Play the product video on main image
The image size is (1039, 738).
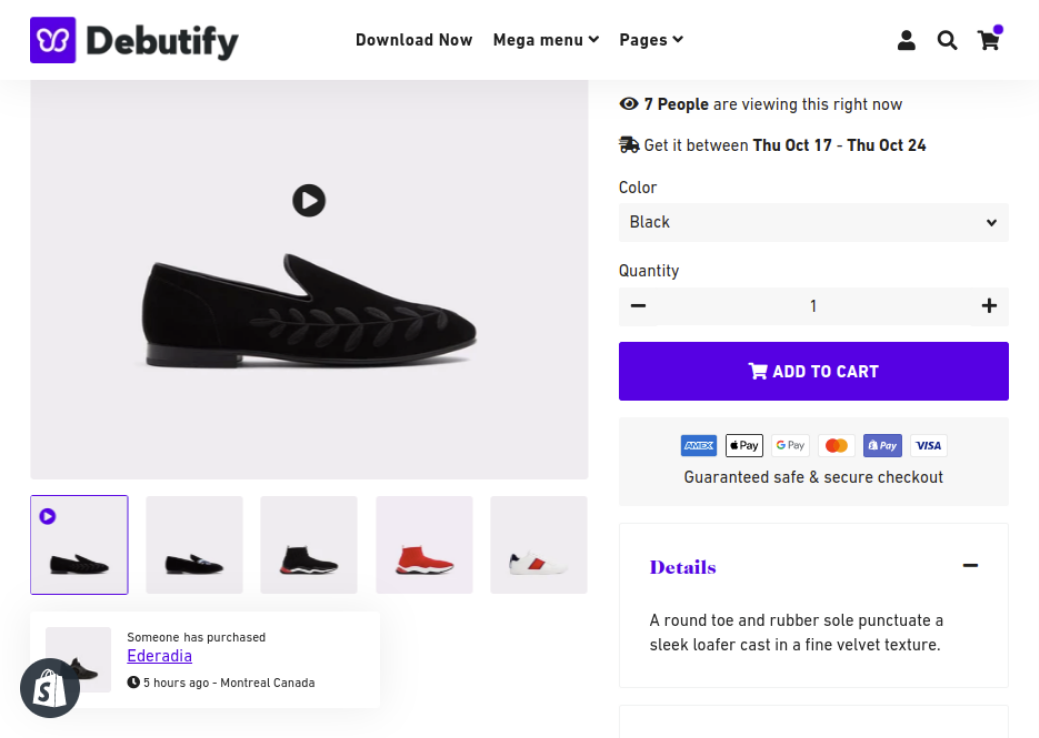coord(309,200)
